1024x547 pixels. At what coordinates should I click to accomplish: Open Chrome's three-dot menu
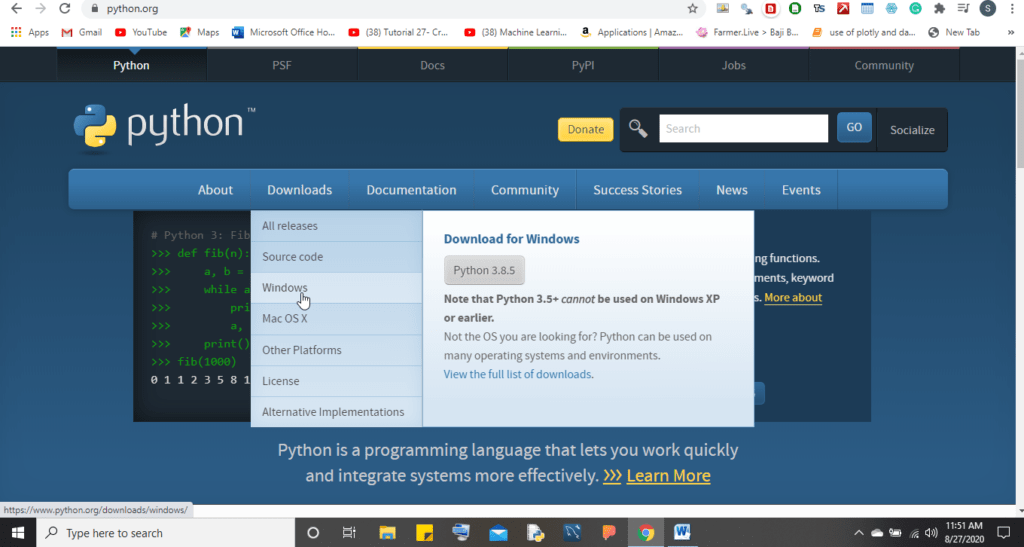coord(1012,8)
